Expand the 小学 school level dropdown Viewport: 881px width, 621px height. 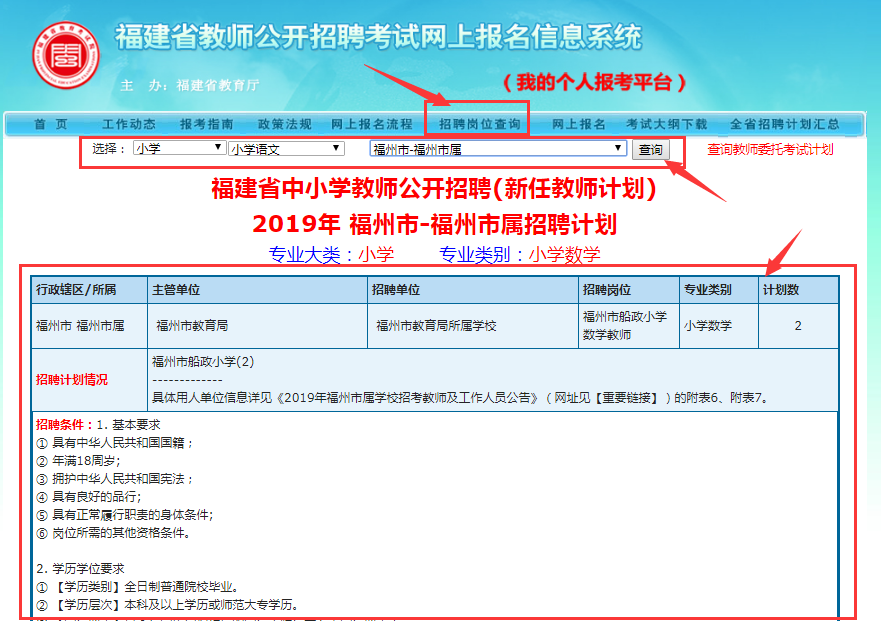(179, 149)
